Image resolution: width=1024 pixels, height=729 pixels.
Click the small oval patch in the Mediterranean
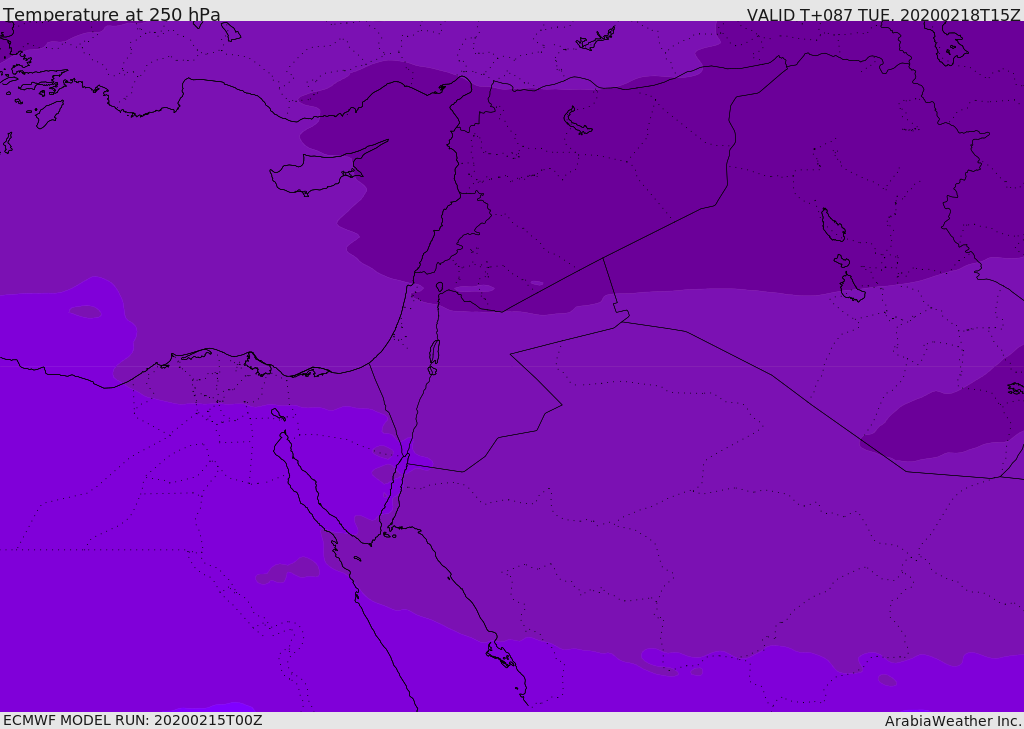[86, 312]
